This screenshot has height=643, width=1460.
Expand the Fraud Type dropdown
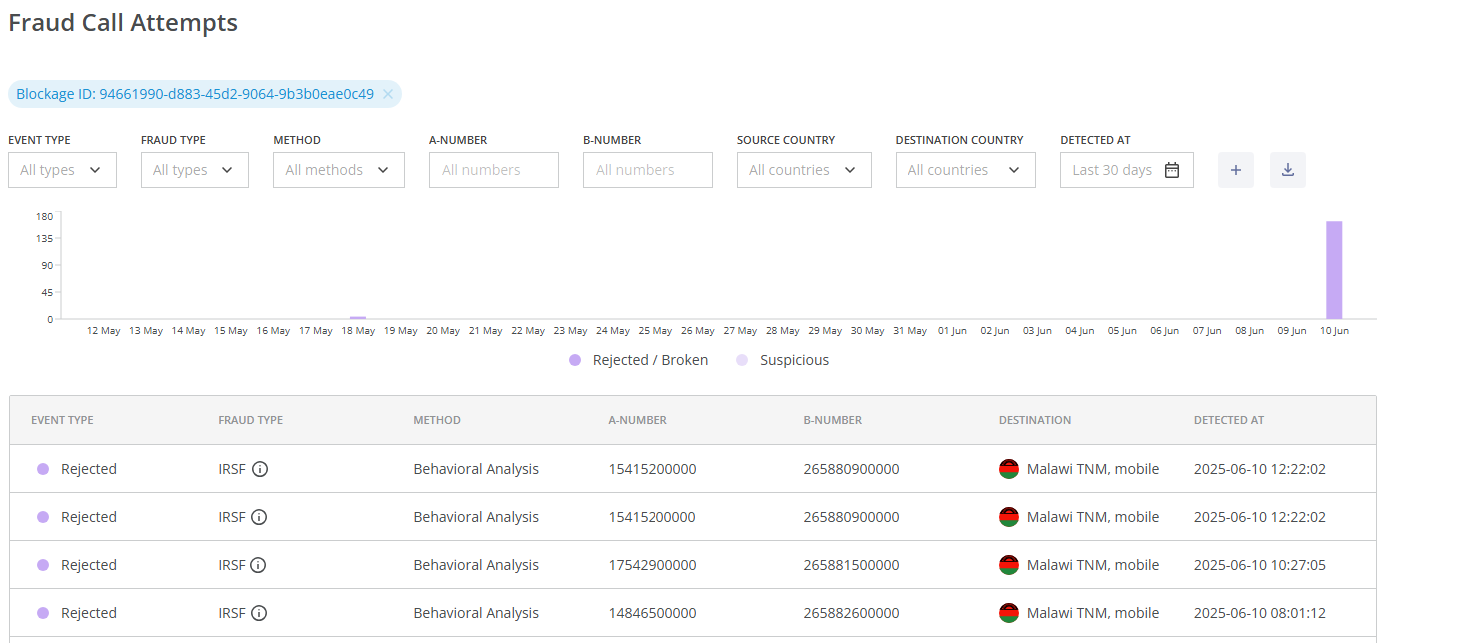tap(194, 170)
